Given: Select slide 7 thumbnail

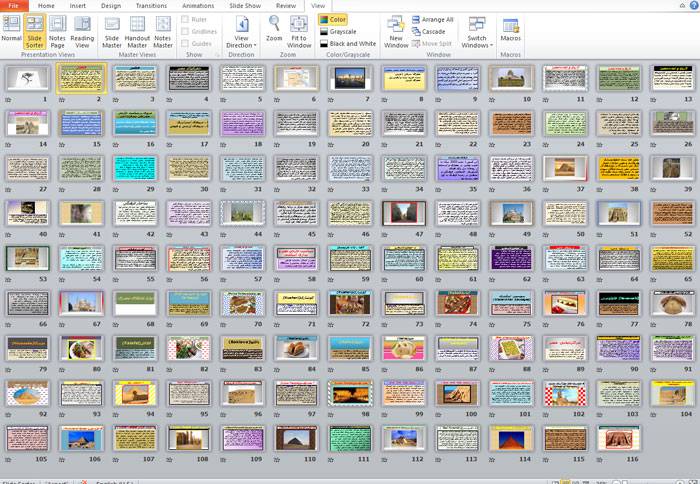Looking at the screenshot, I should click(350, 78).
